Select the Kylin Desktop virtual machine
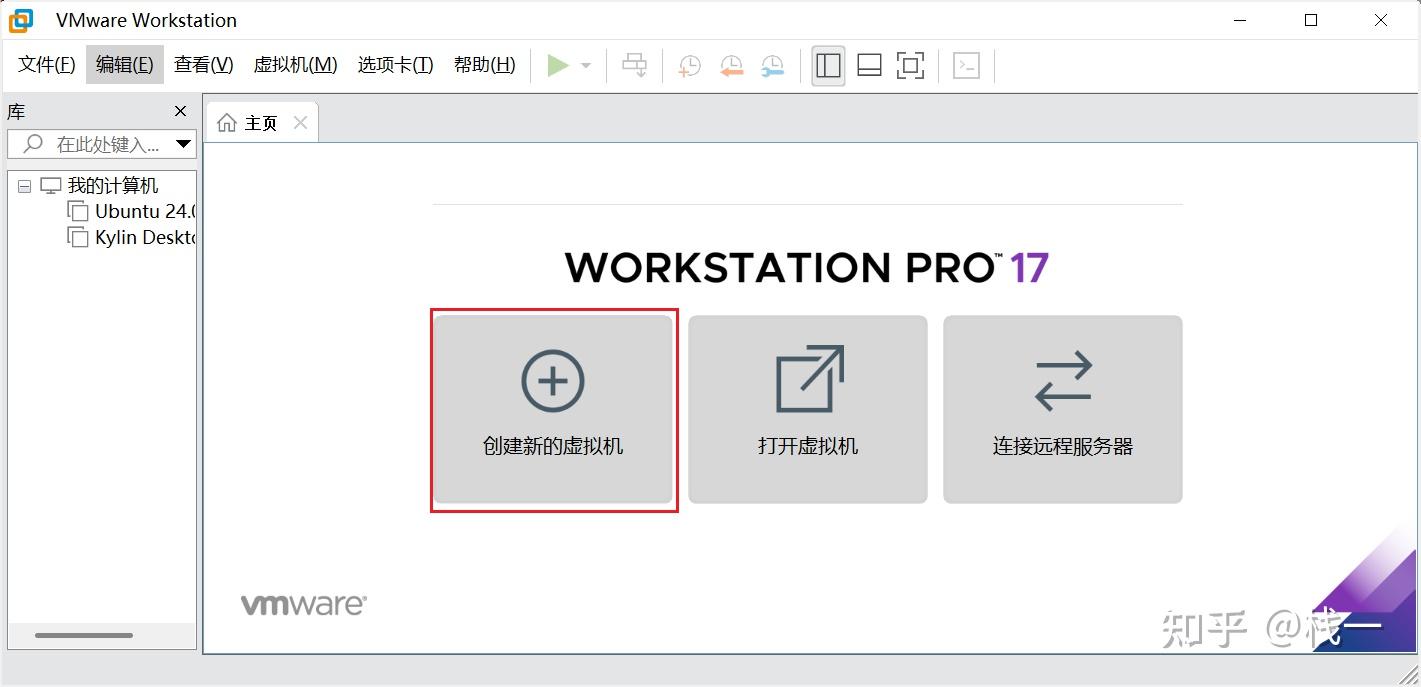Viewport: 1421px width, 687px height. (146, 238)
